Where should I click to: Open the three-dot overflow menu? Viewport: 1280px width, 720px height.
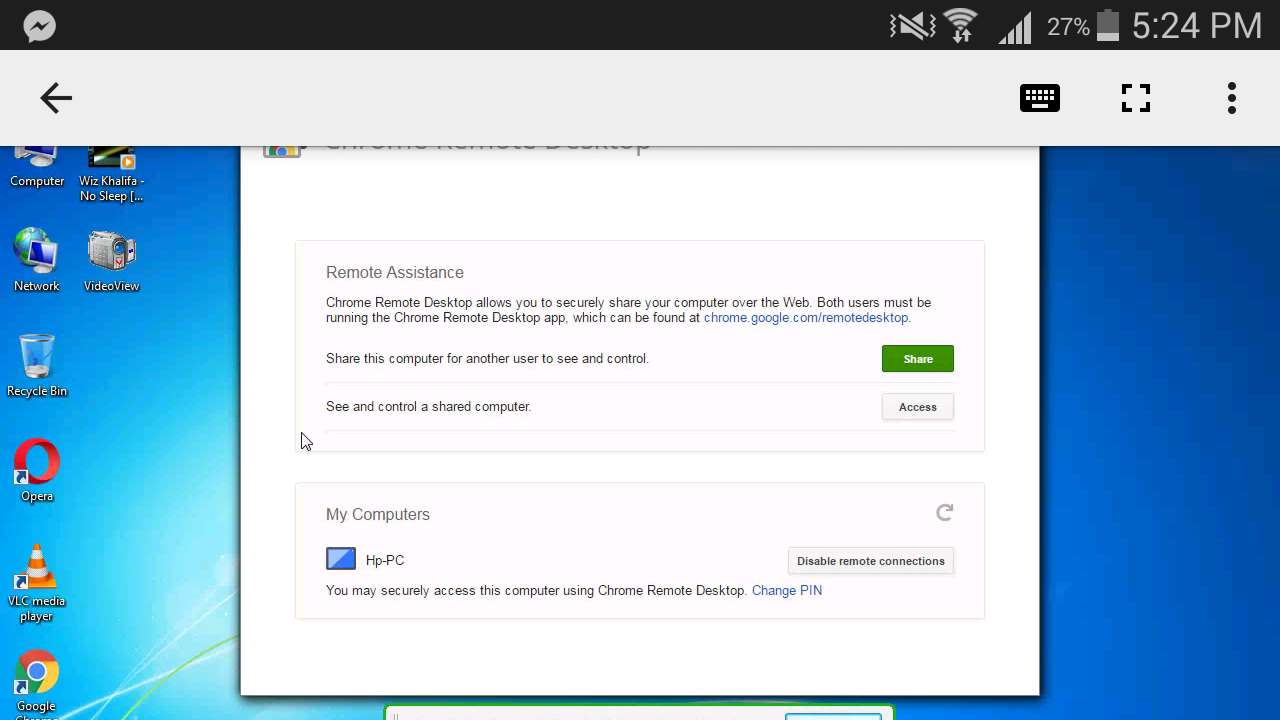click(x=1232, y=98)
